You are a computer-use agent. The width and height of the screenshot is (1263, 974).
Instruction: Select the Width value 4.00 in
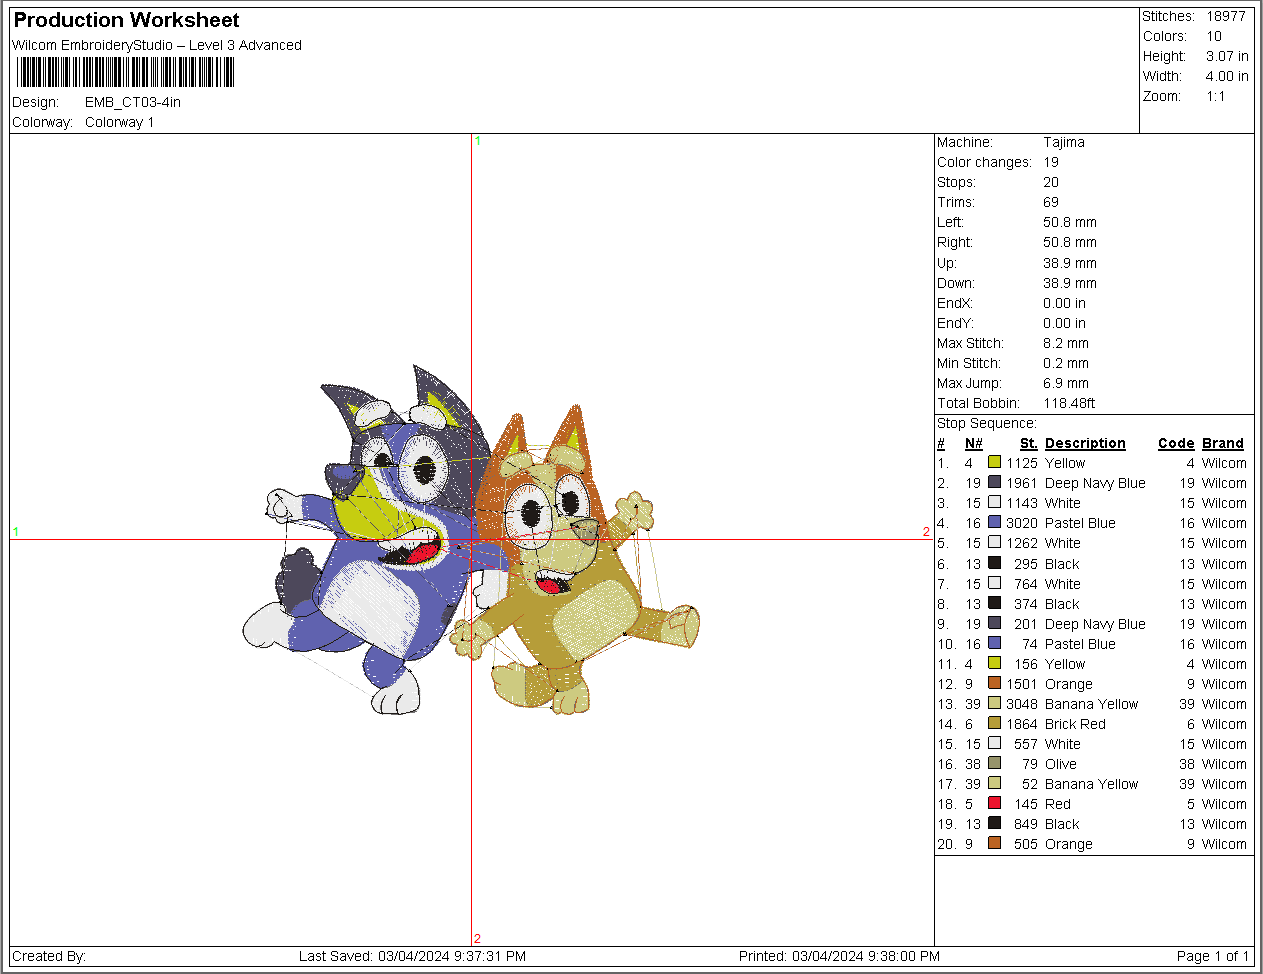1227,76
